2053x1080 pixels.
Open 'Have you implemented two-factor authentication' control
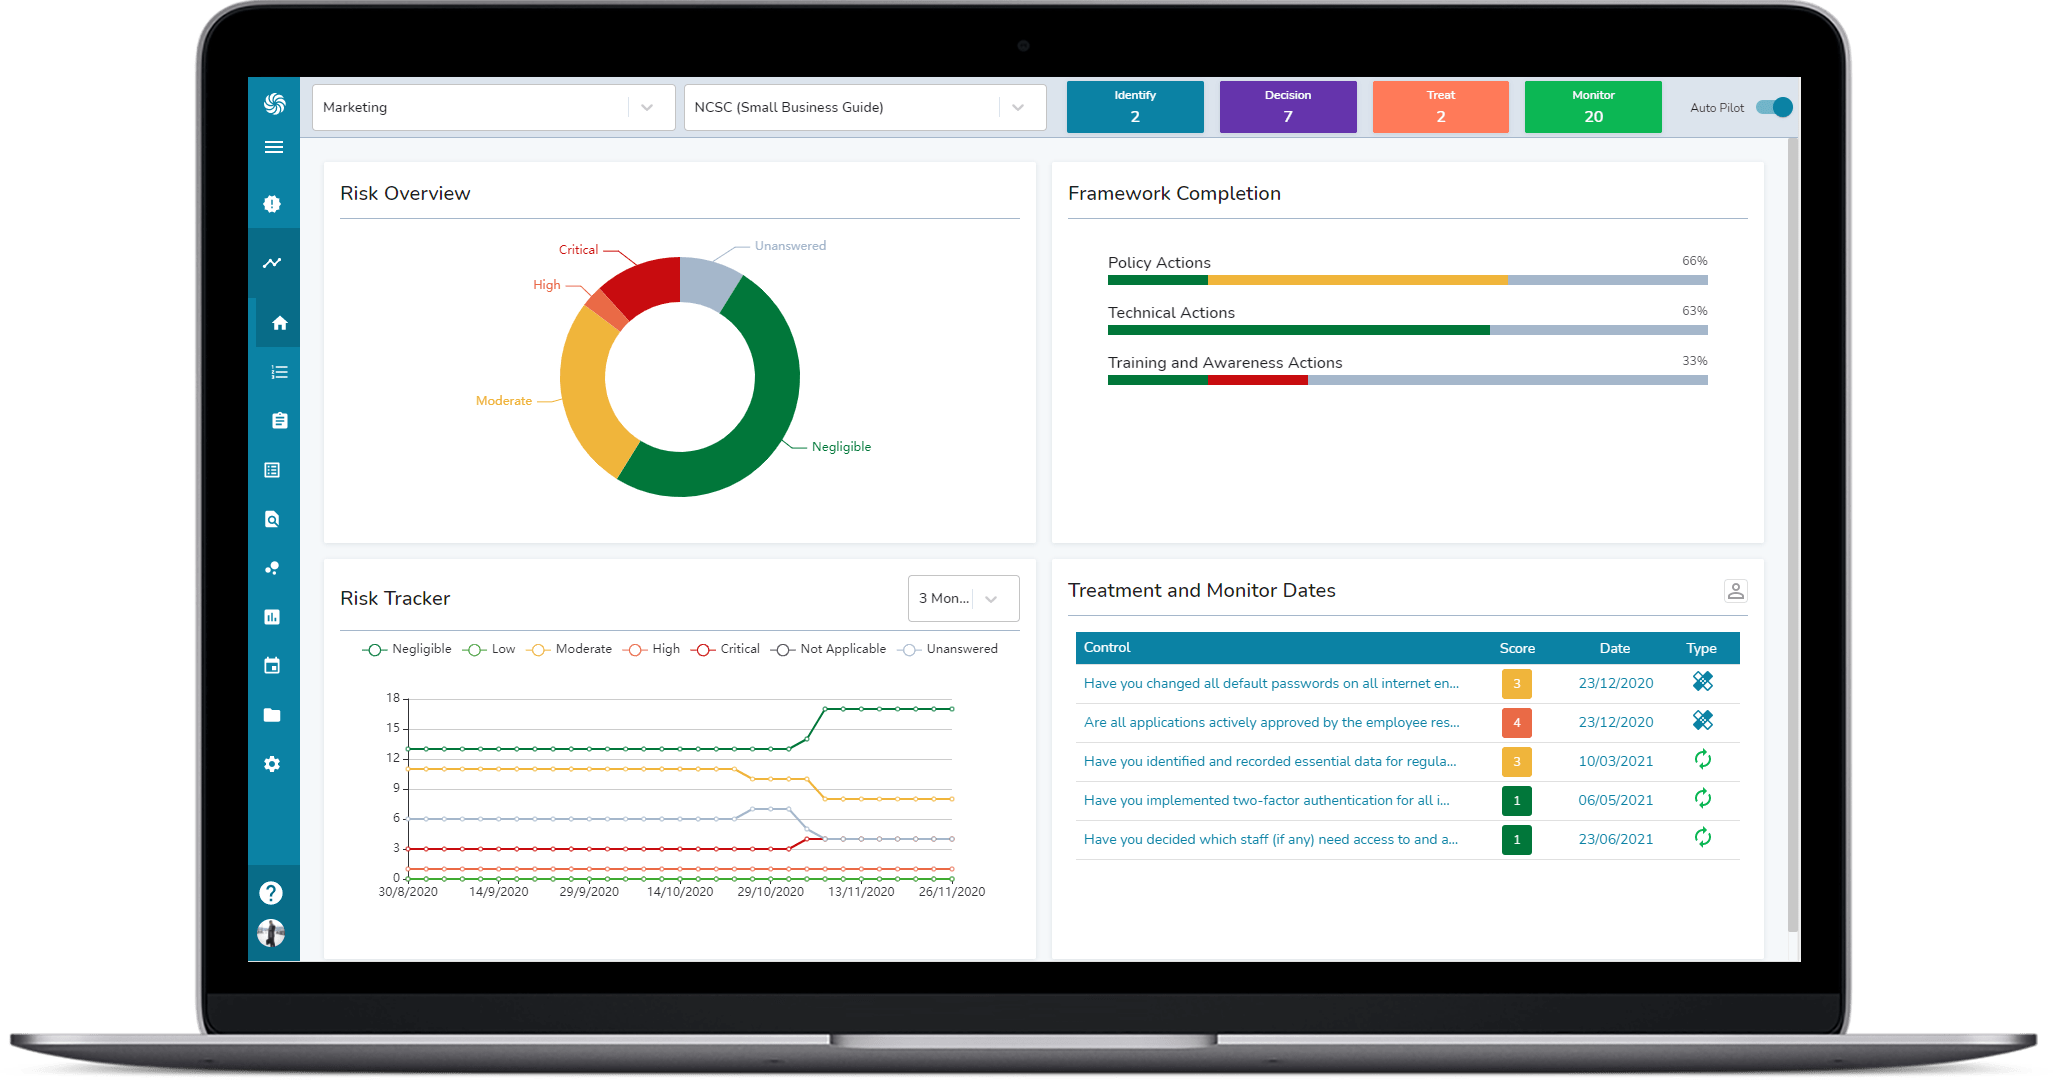1266,800
